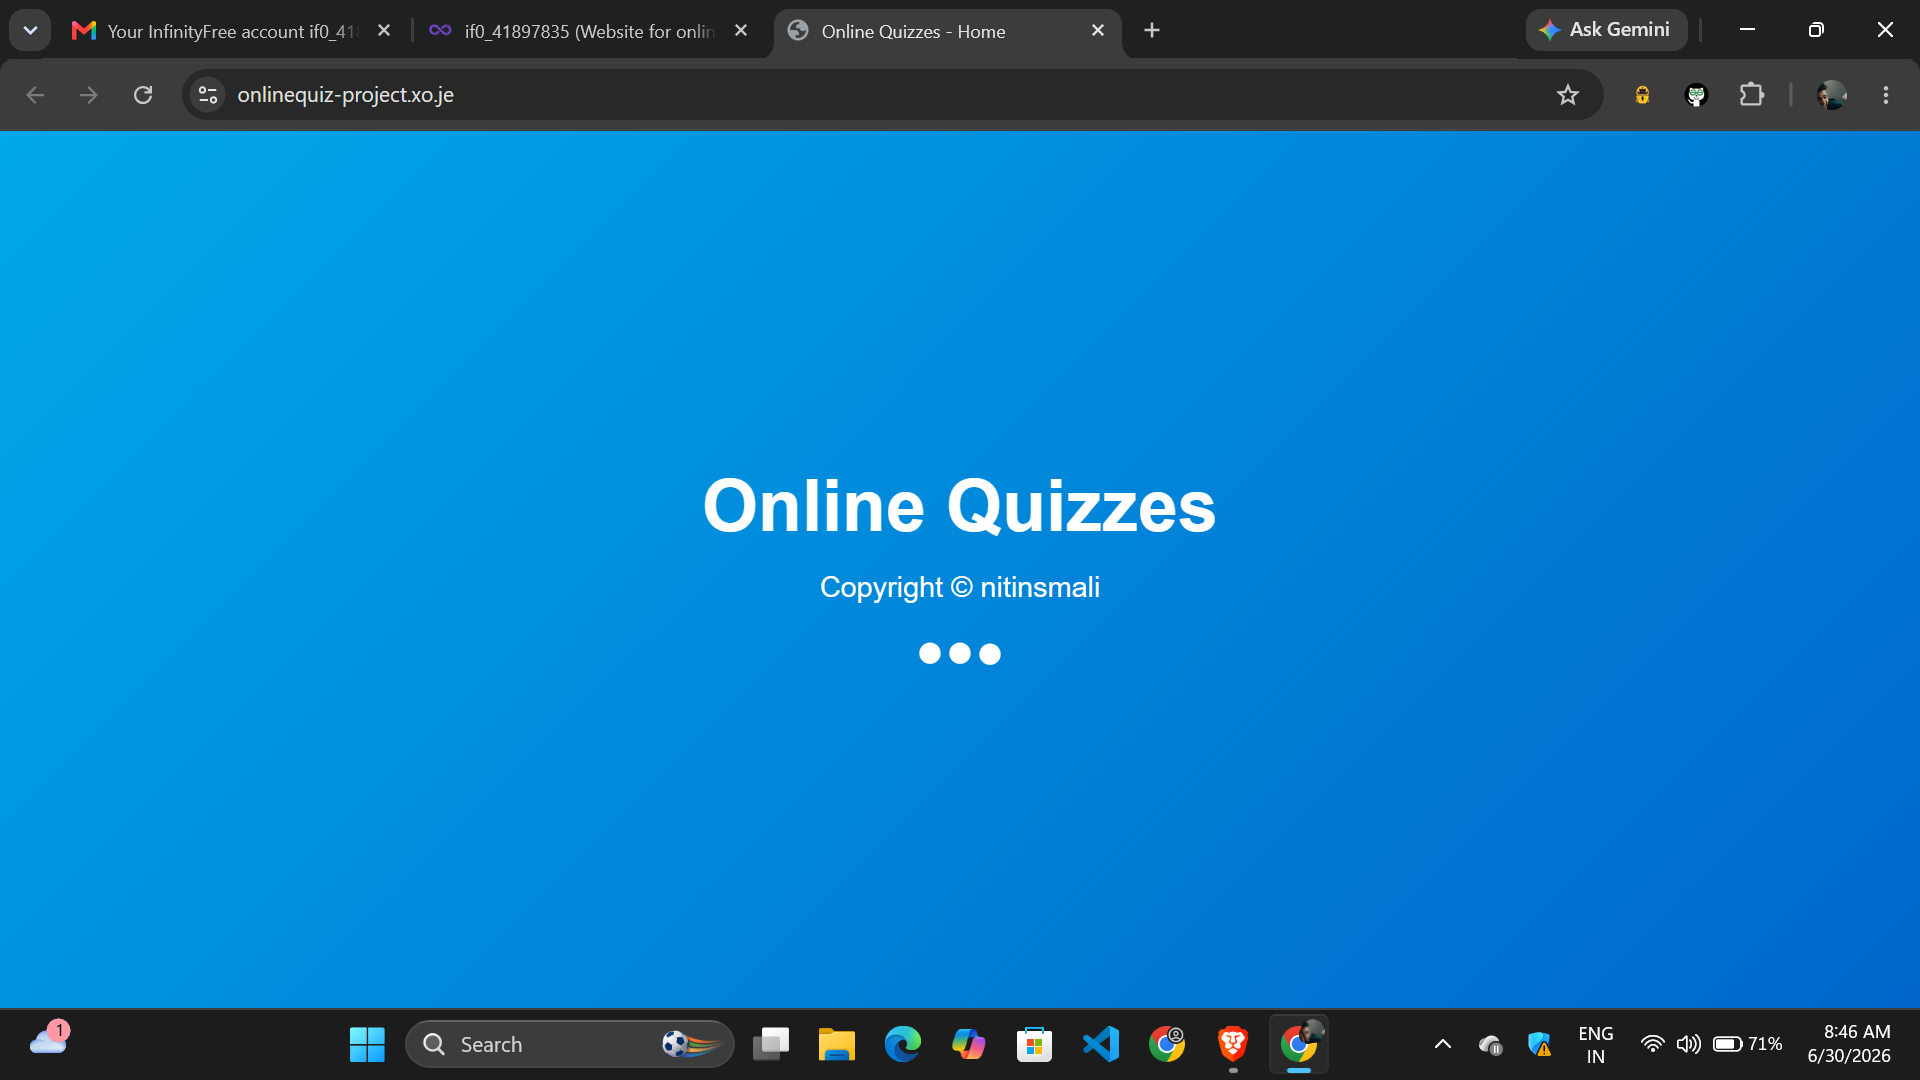This screenshot has height=1080, width=1920.
Task: Open the tab search dropdown arrow
Action: 30,30
